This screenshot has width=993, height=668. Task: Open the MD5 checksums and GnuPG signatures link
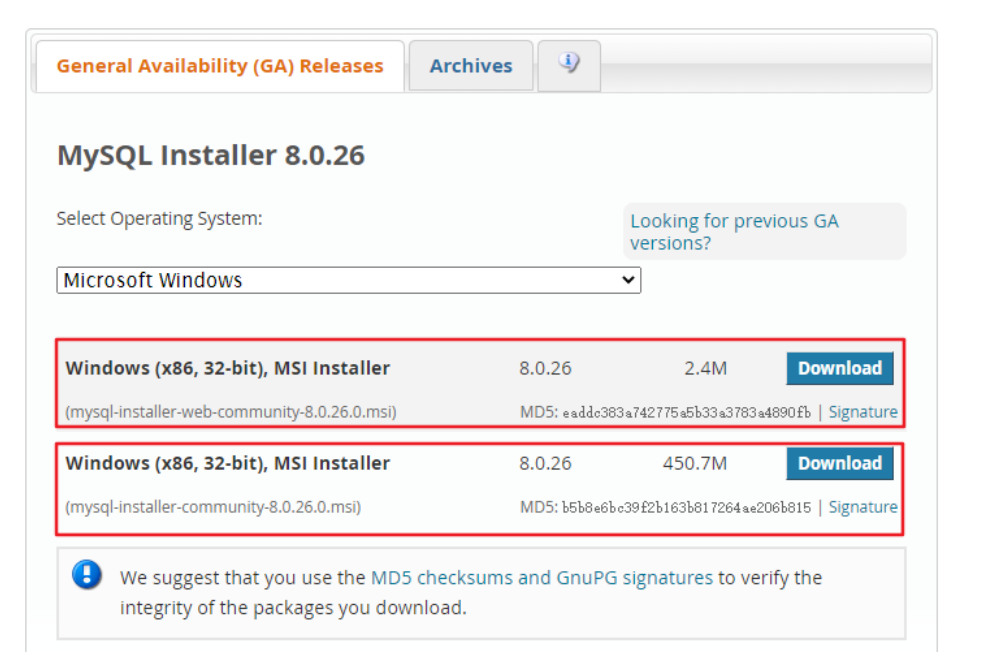[x=541, y=577]
